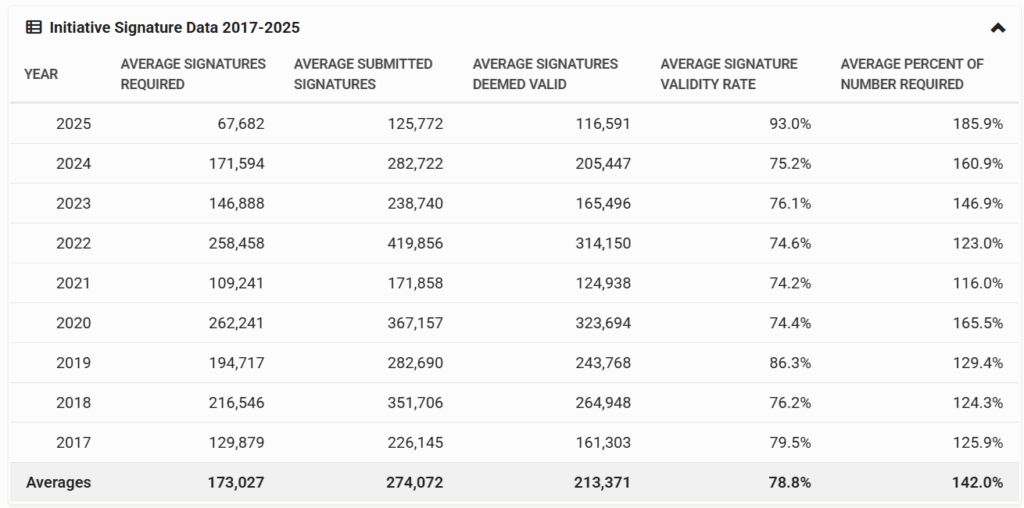Image resolution: width=1024 pixels, height=508 pixels.
Task: Select the 185.9% percent of required cell
Action: [x=979, y=124]
